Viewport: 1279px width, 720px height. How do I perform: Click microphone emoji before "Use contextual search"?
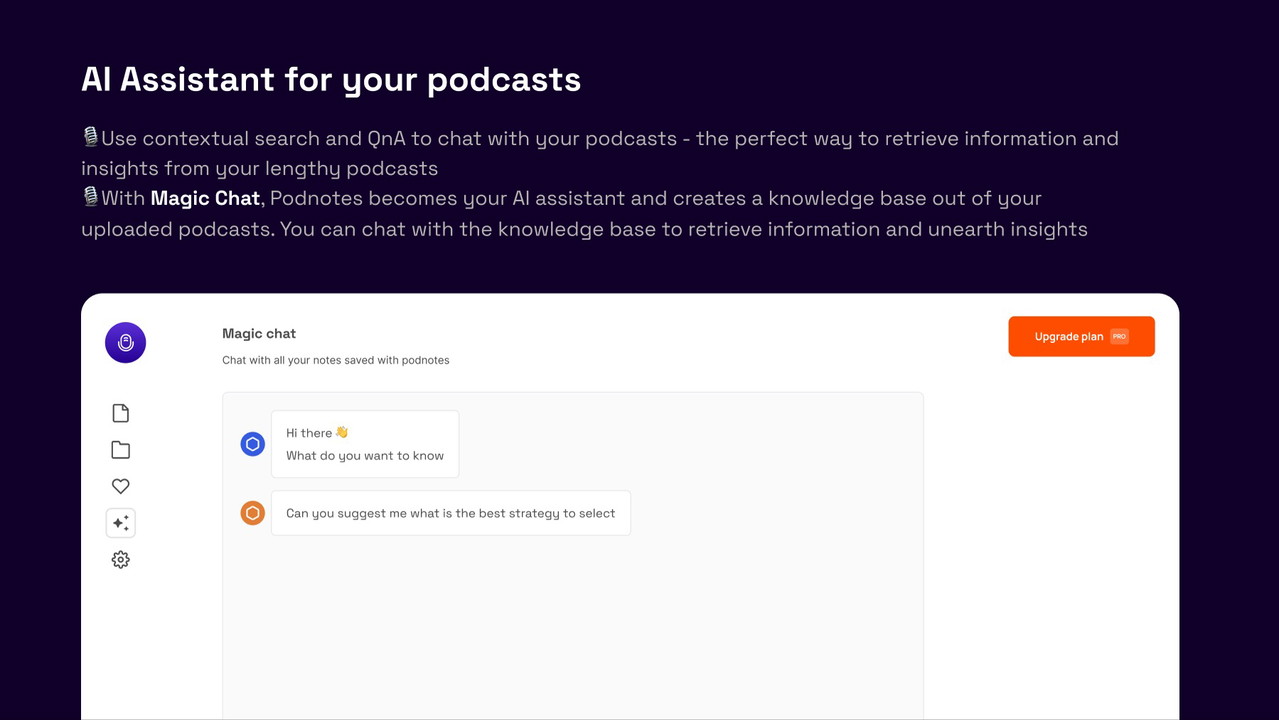[x=91, y=137]
